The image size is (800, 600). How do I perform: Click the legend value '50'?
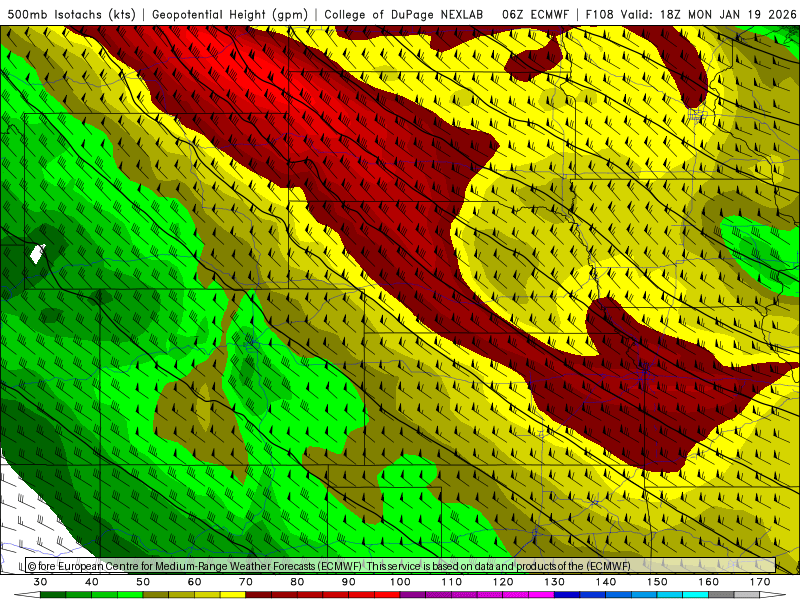[143, 582]
